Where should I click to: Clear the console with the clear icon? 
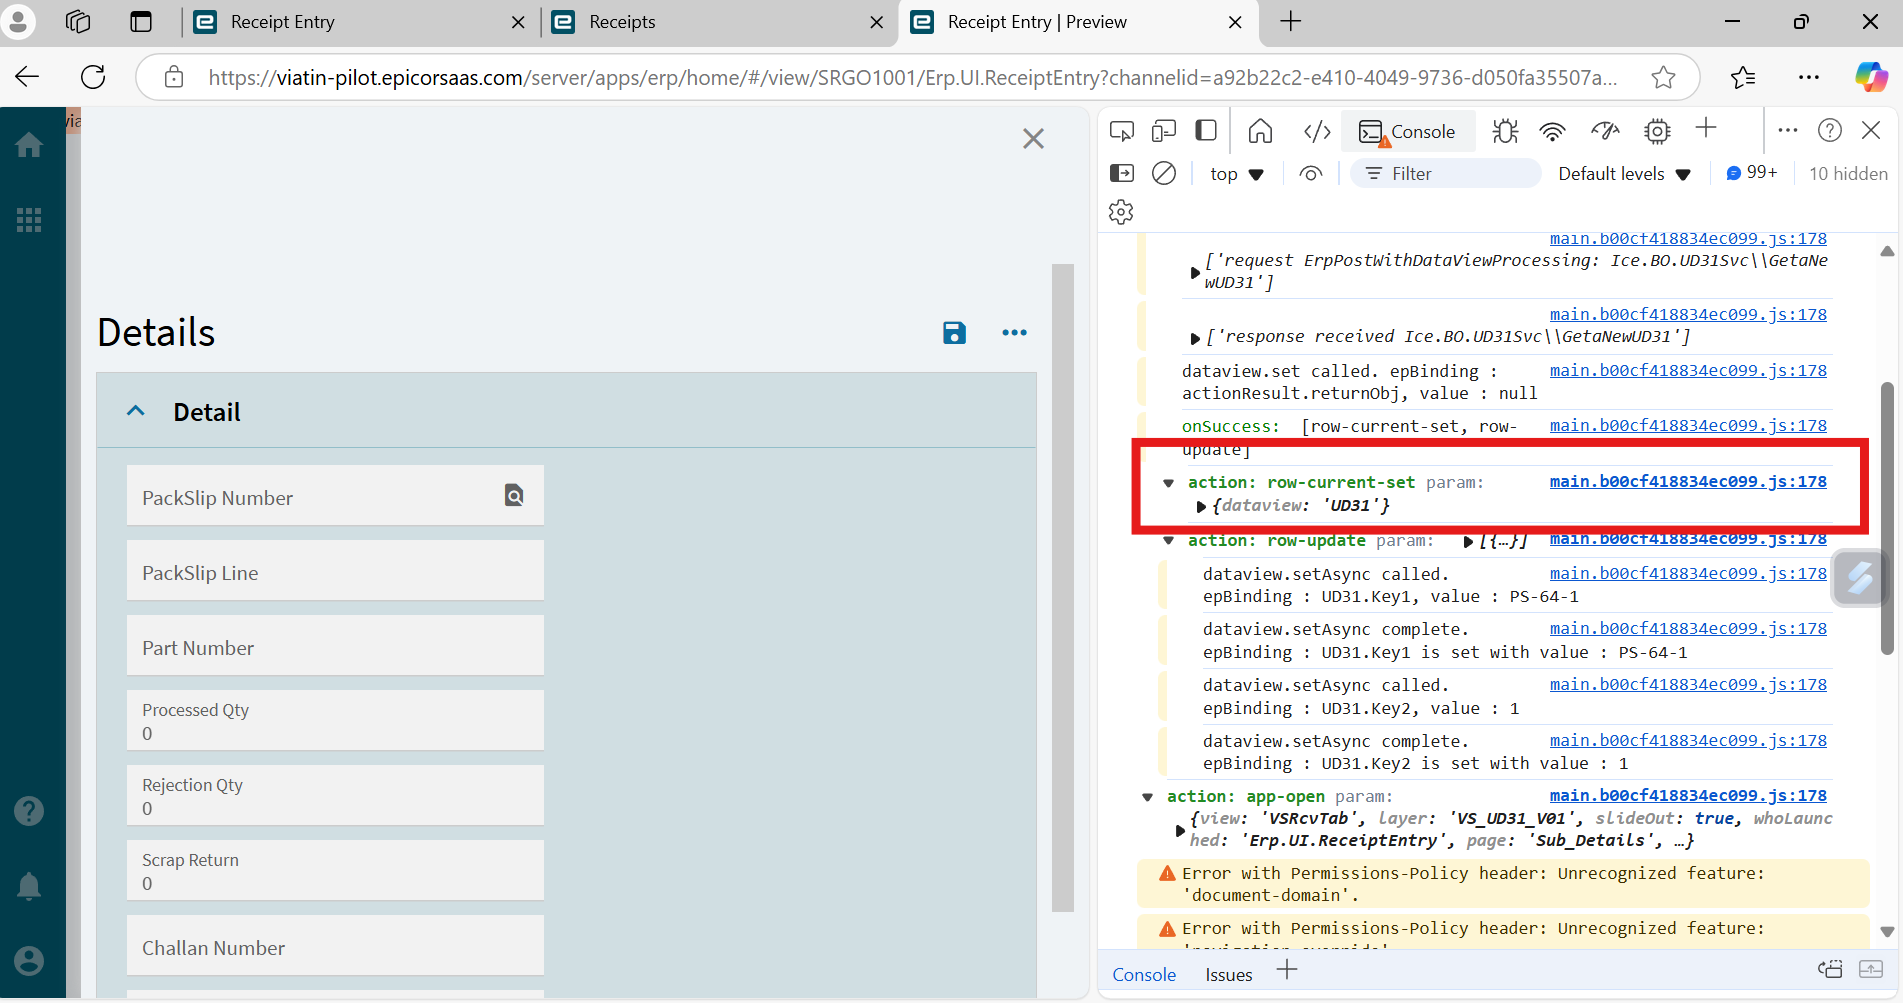pos(1164,173)
